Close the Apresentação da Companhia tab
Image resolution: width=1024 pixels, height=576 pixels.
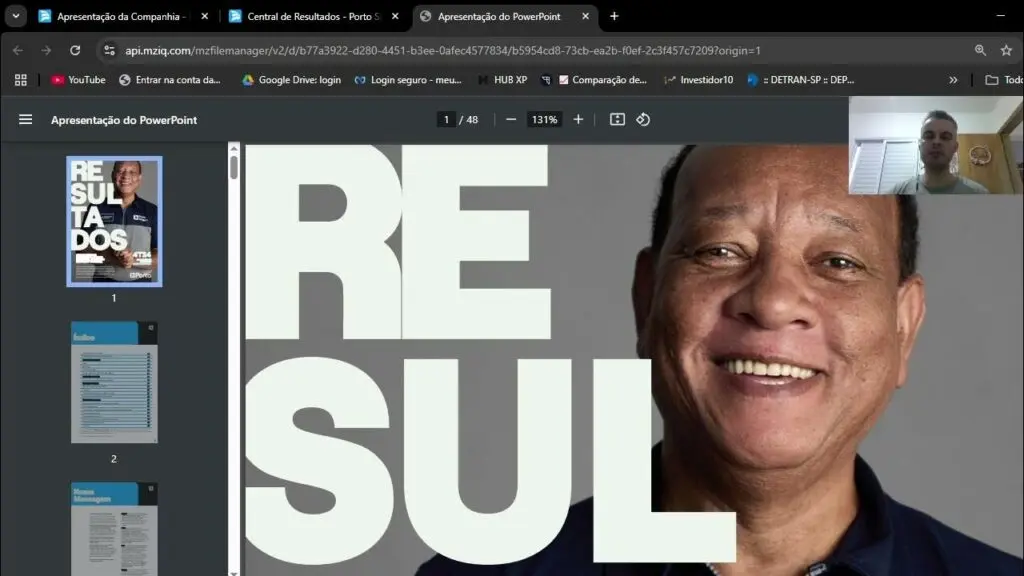click(x=204, y=16)
